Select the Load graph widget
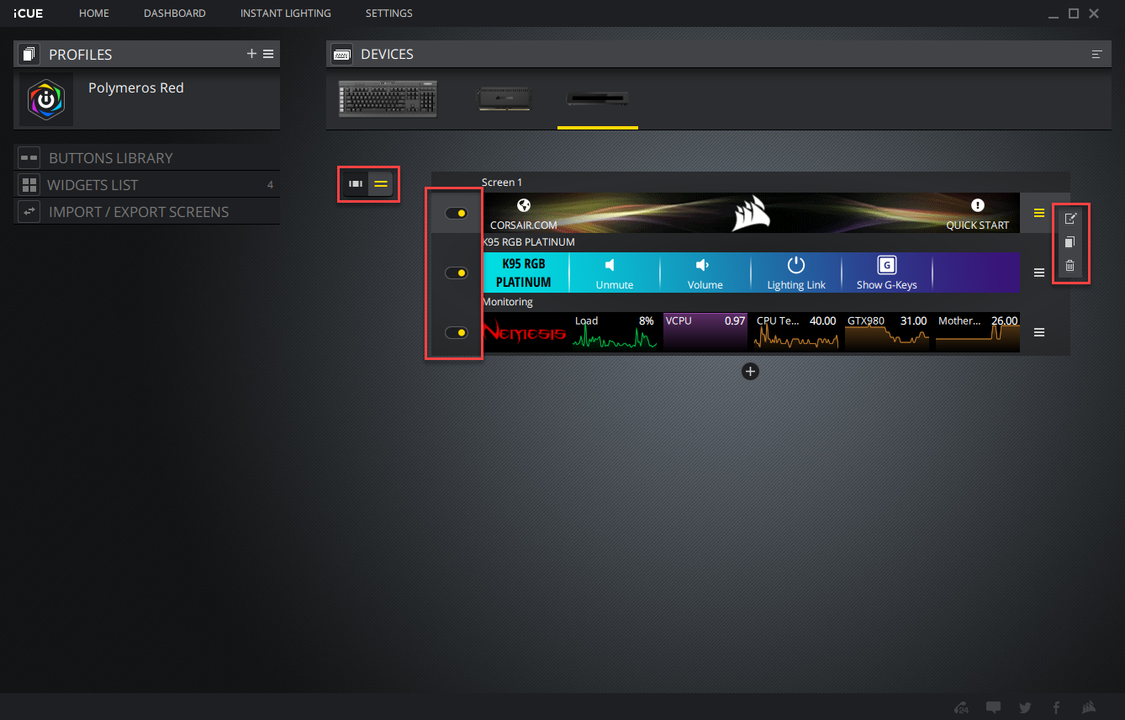This screenshot has width=1125, height=720. click(x=615, y=332)
